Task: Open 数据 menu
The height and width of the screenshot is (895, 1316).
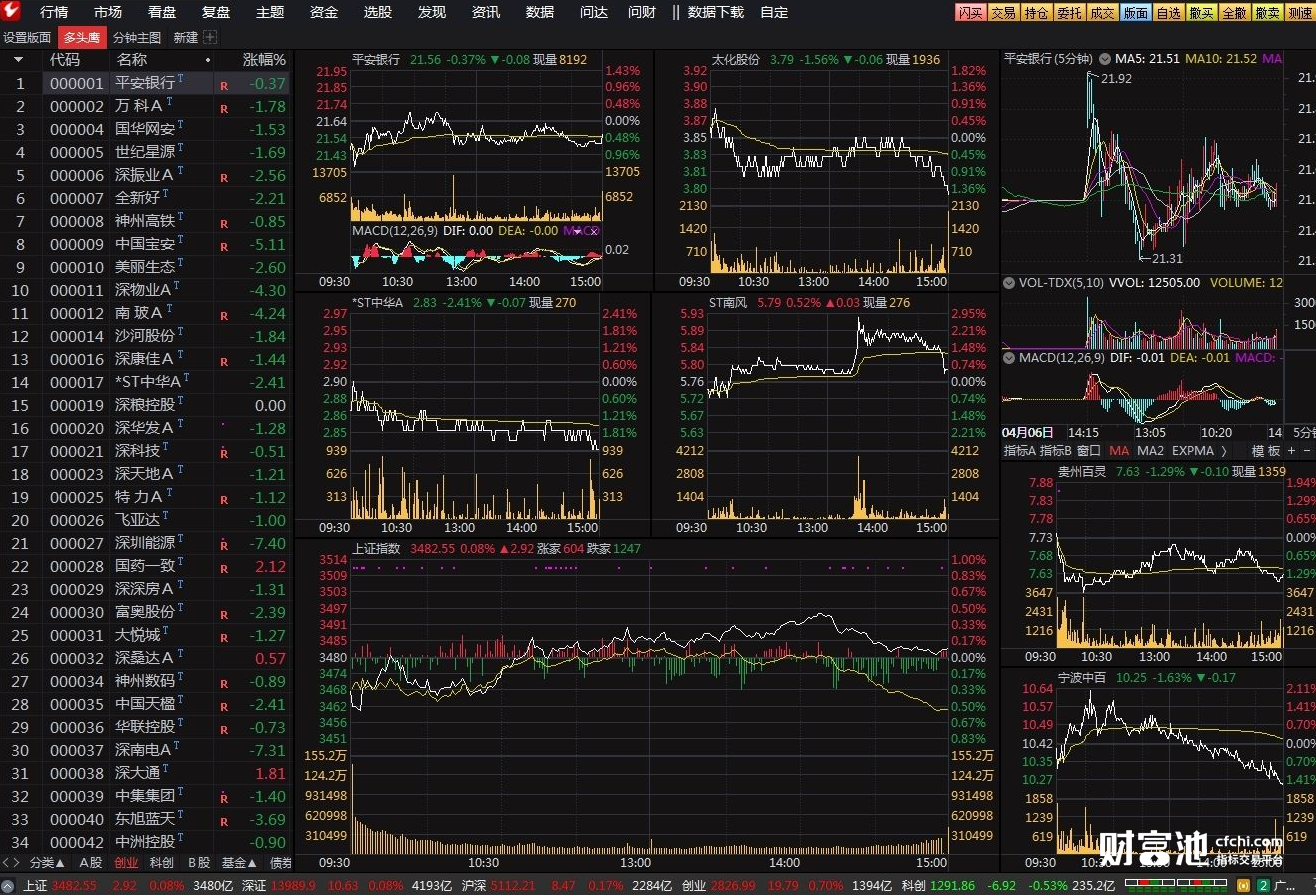Action: [x=540, y=12]
